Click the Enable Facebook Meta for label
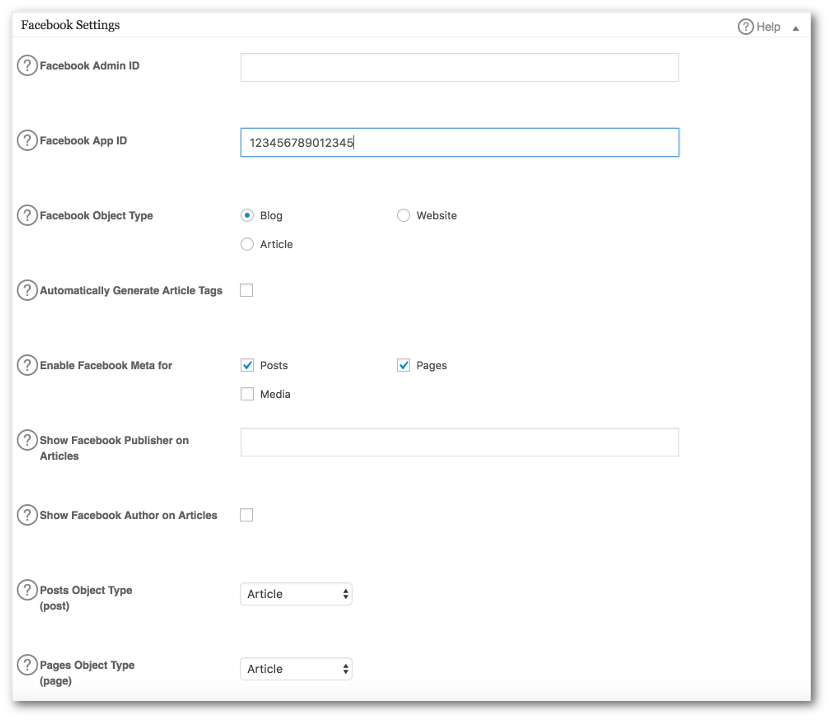 [x=106, y=365]
